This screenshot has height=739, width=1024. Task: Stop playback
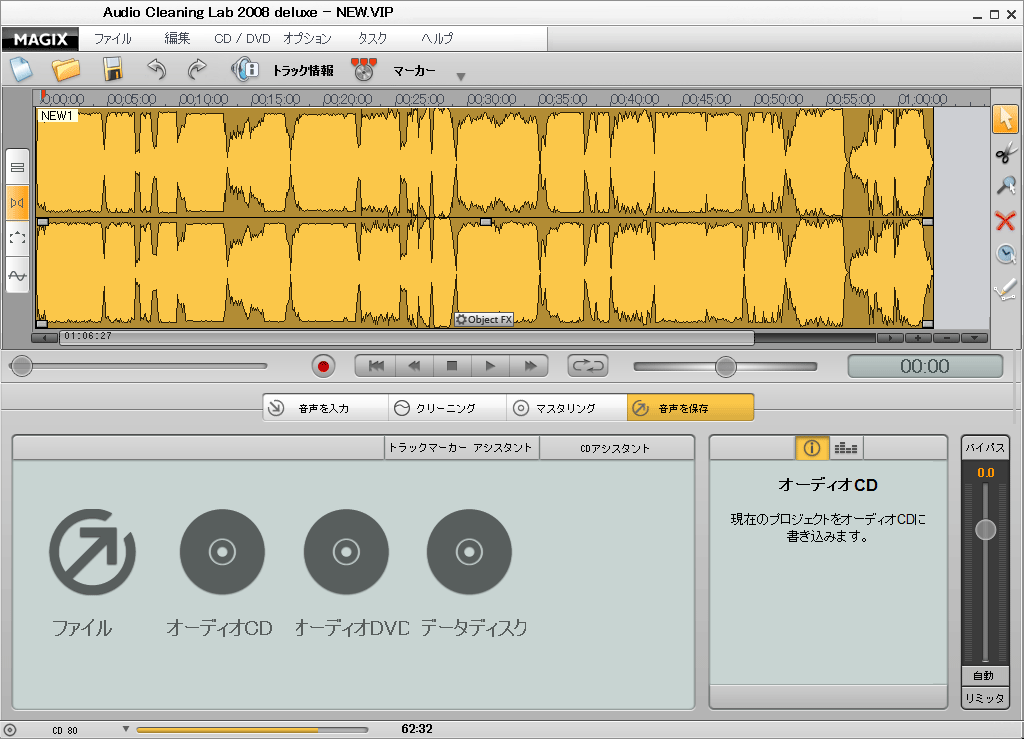[x=452, y=366]
